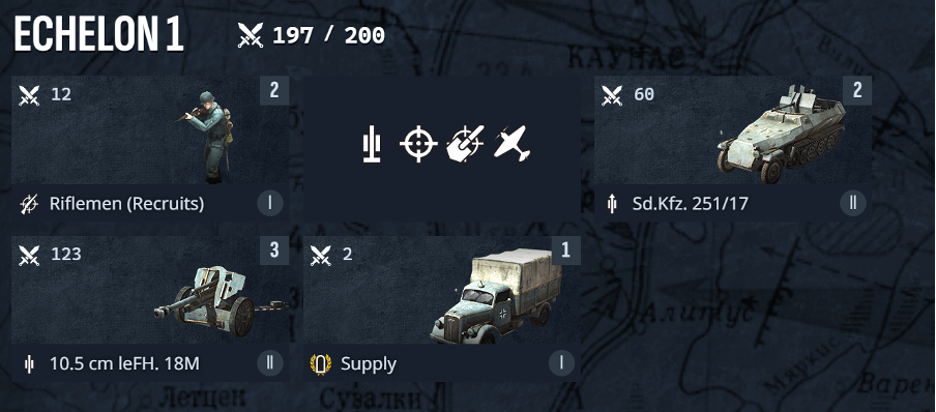Screen dimensions: 936x412
Task: Click the infantry category icon in center panel
Action: (x=371, y=145)
